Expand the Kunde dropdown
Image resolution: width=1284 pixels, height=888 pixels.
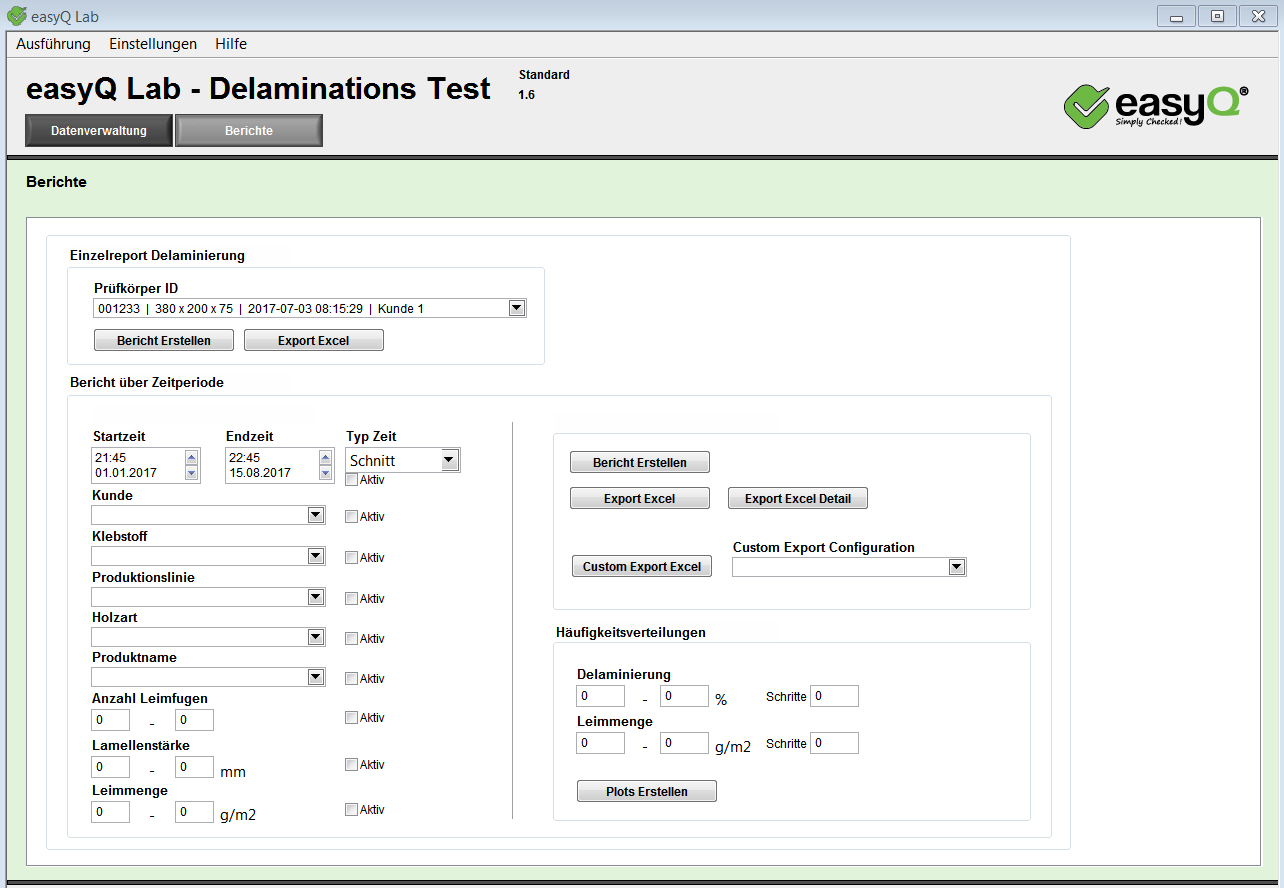[316, 515]
